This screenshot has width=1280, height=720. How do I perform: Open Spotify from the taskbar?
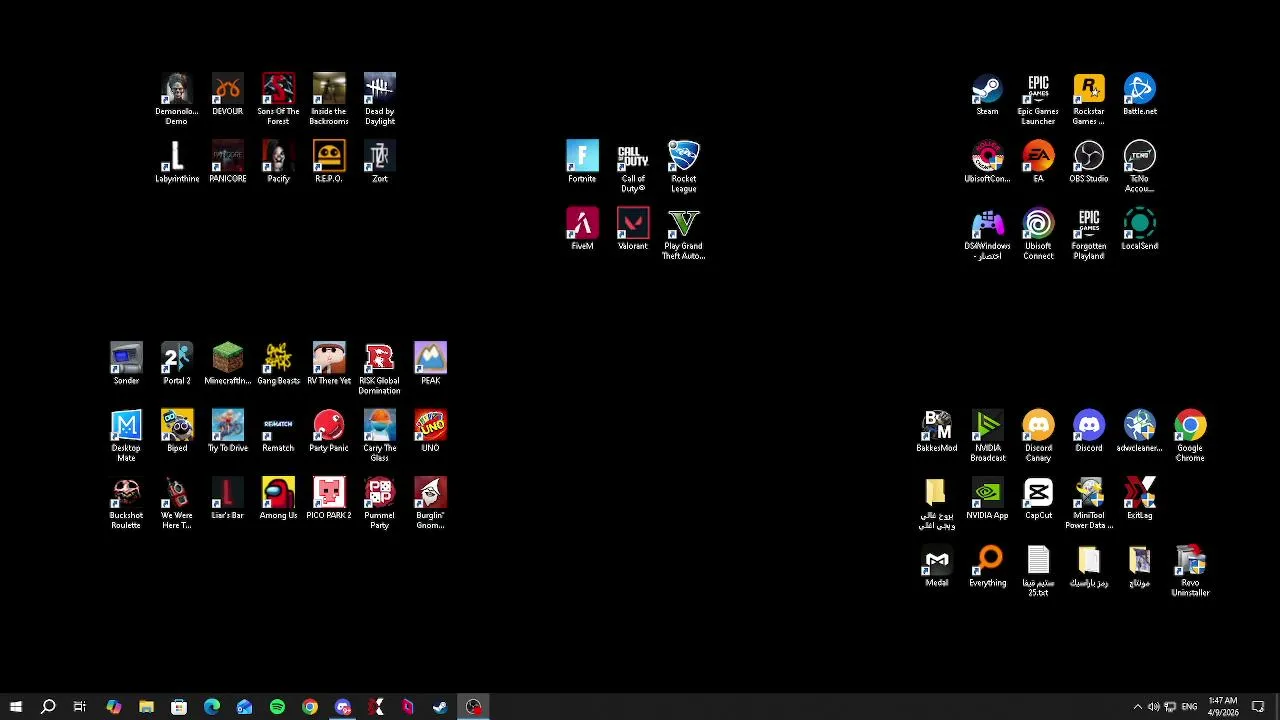tap(277, 707)
